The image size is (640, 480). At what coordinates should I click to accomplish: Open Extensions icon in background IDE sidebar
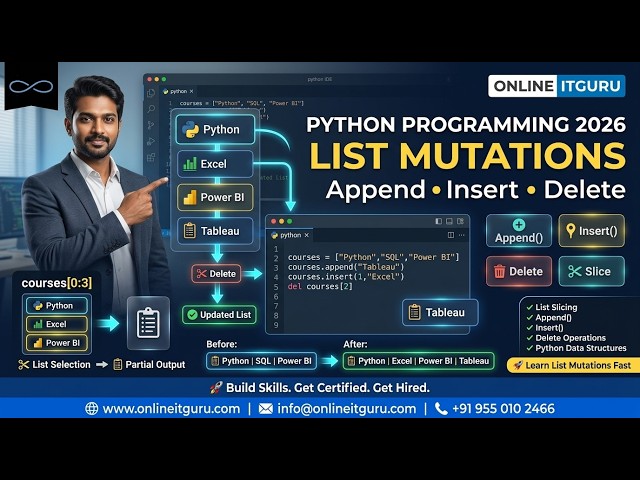[x=151, y=157]
